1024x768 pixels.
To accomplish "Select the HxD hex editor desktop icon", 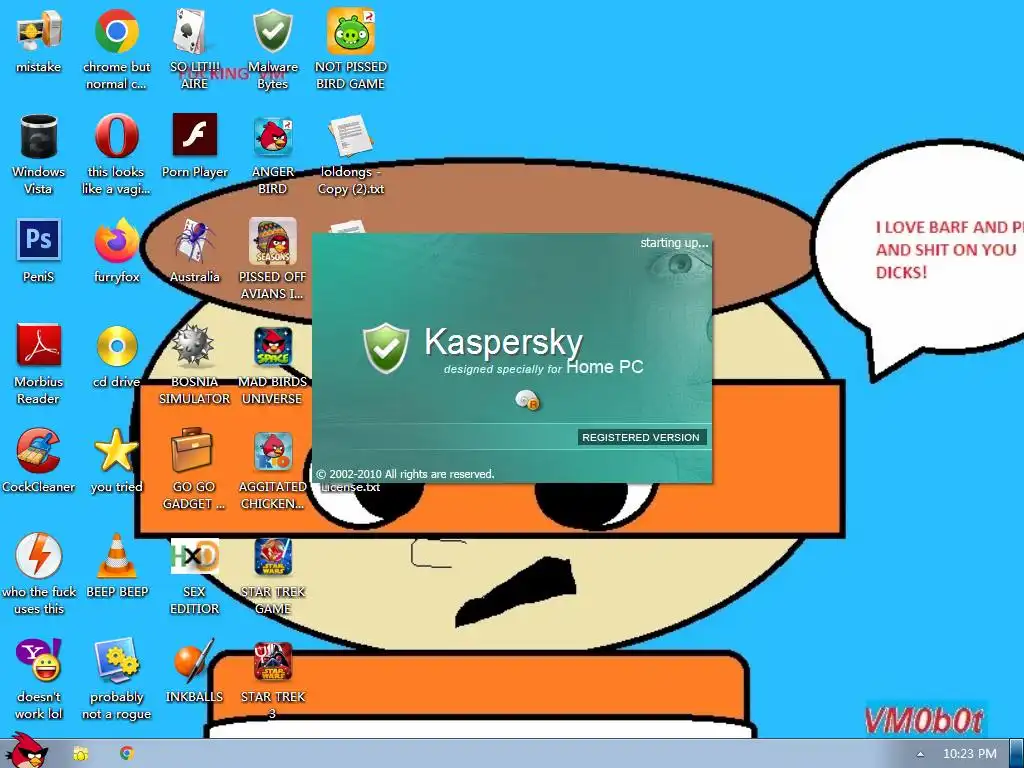I will (194, 556).
